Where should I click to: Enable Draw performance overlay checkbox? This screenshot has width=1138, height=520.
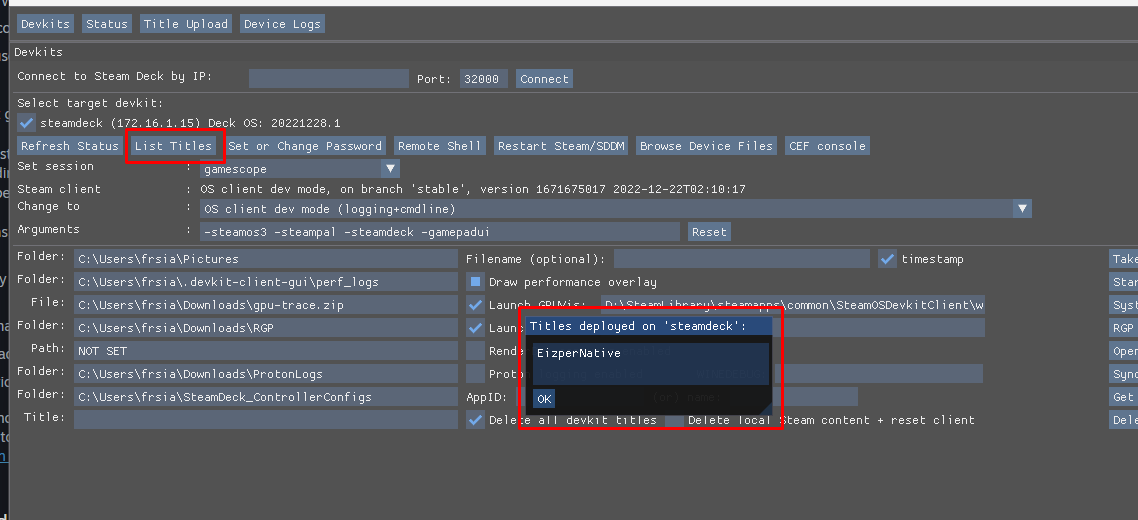point(476,282)
